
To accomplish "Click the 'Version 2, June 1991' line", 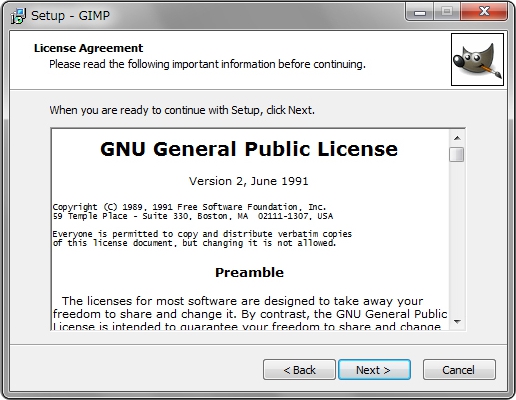I will 249,181.
